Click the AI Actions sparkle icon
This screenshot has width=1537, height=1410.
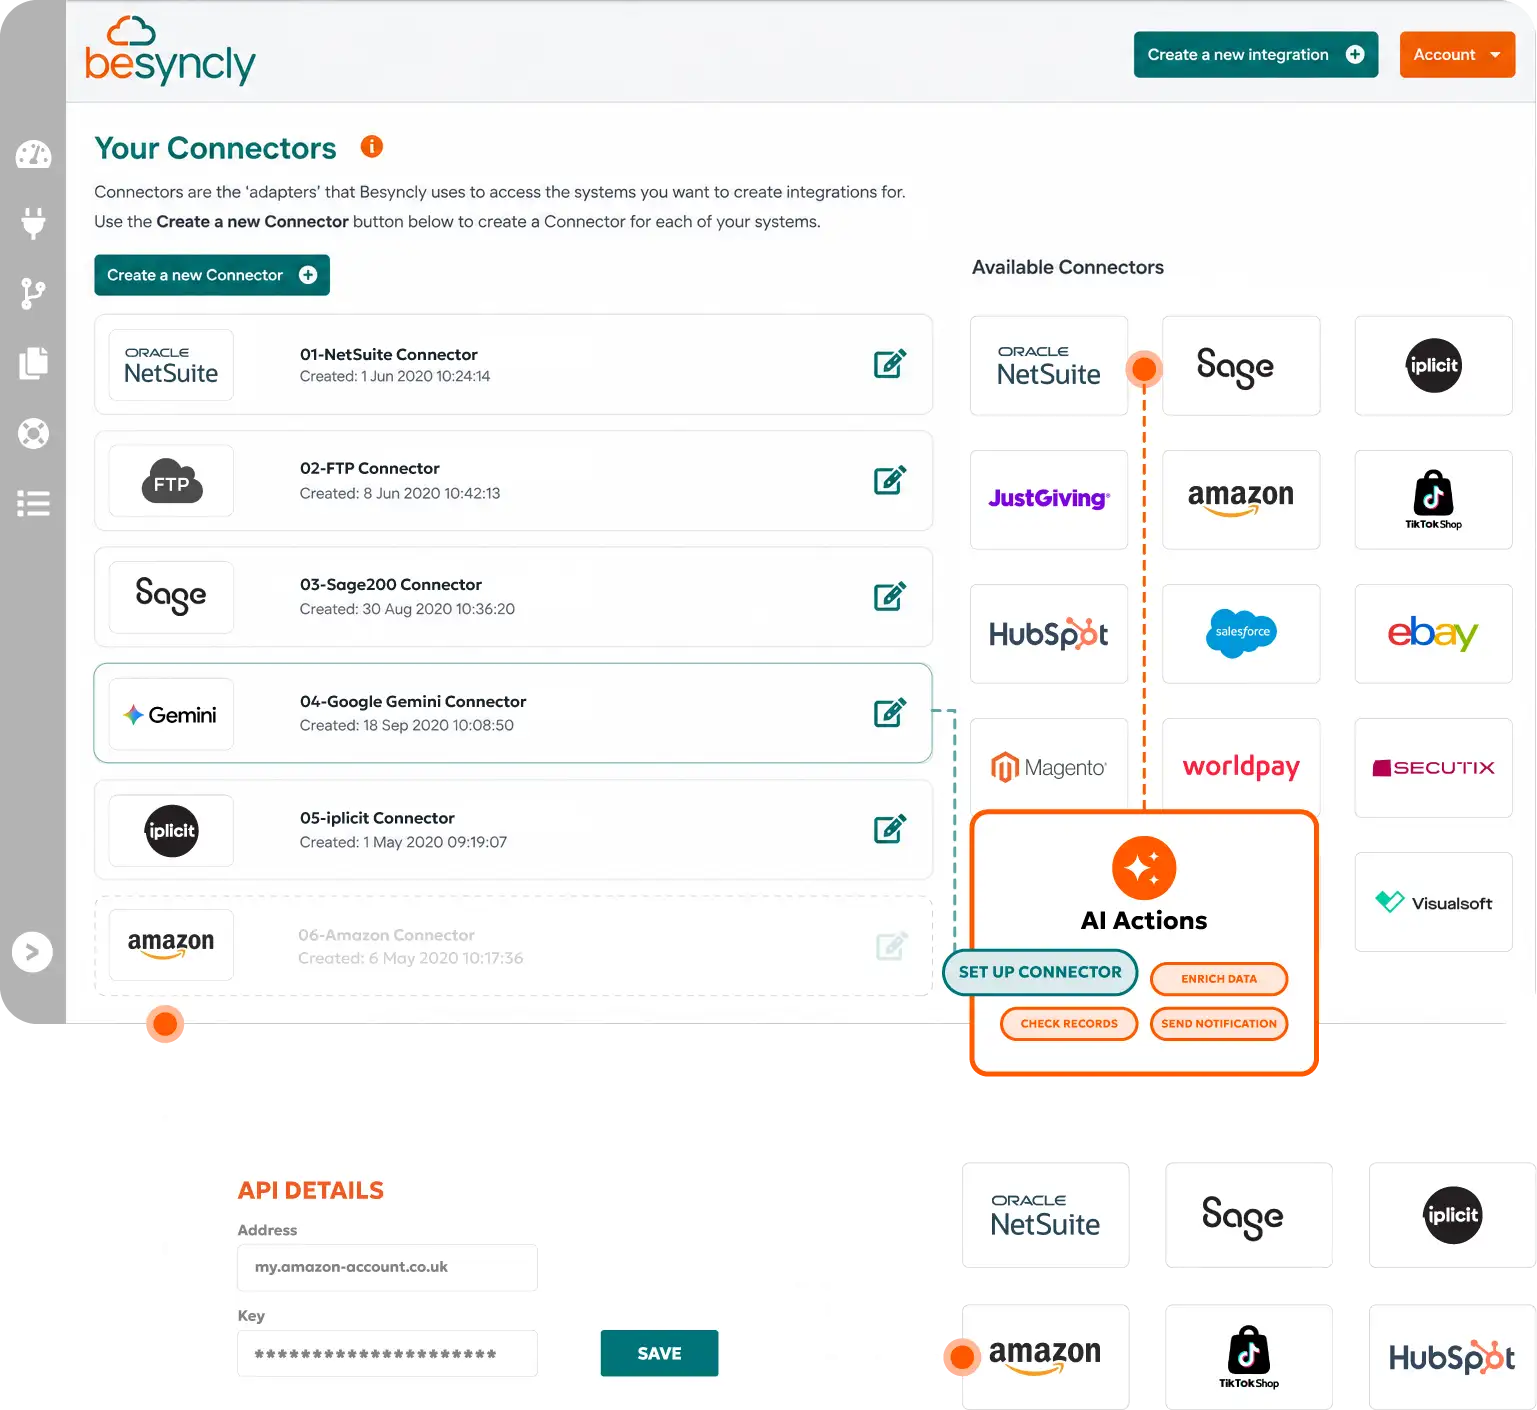click(1144, 868)
